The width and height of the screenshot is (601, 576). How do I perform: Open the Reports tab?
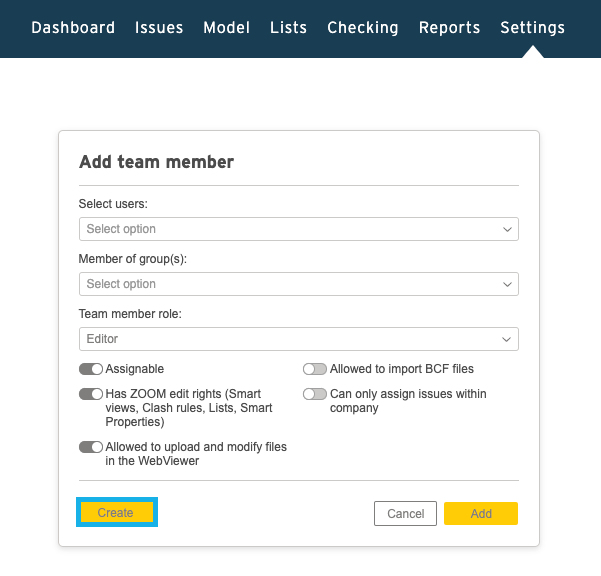[449, 28]
